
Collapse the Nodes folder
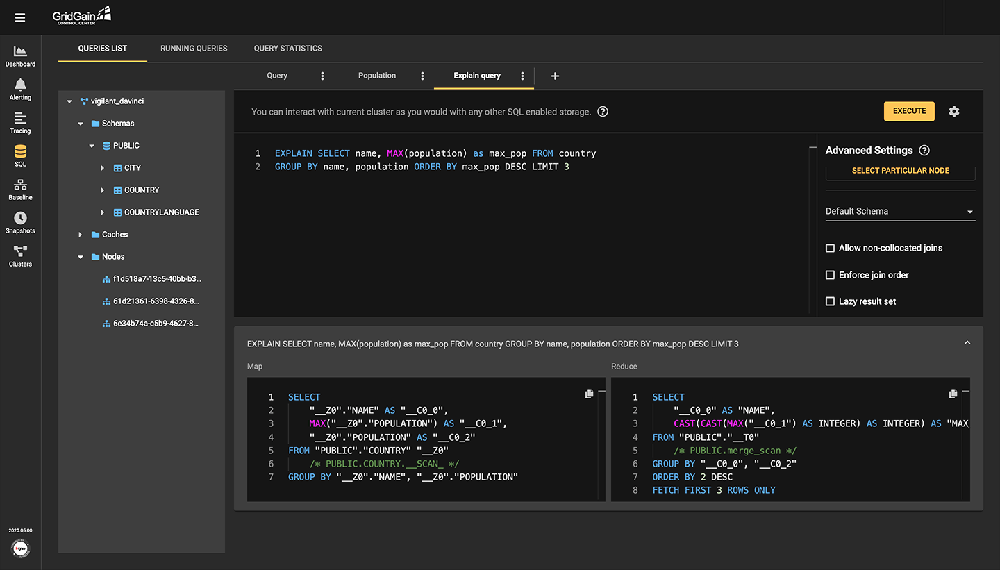[80, 257]
